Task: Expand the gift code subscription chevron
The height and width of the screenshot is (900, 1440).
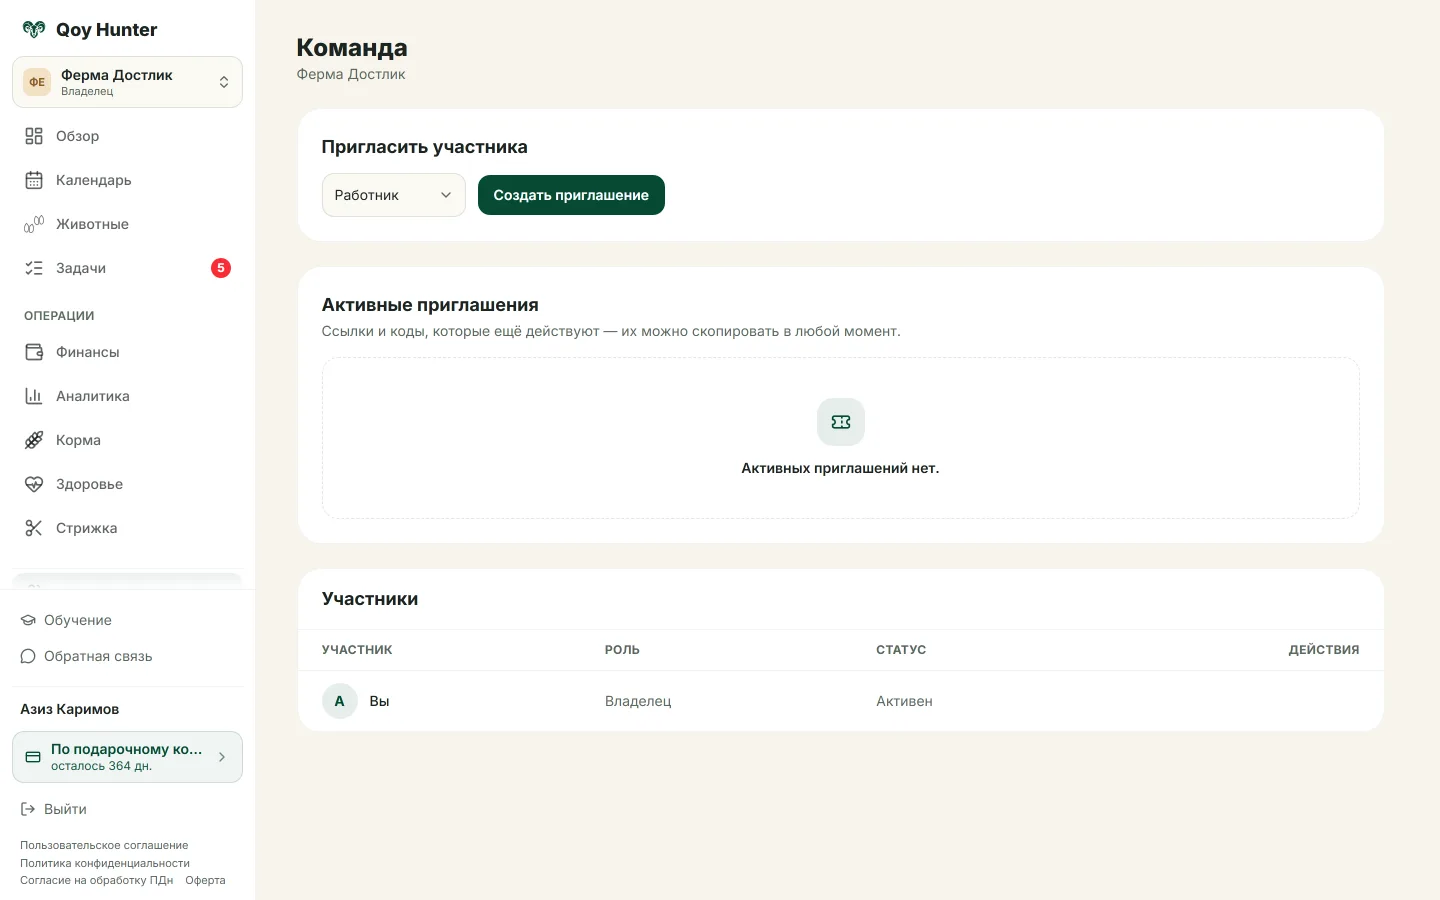Action: pyautogui.click(x=222, y=757)
